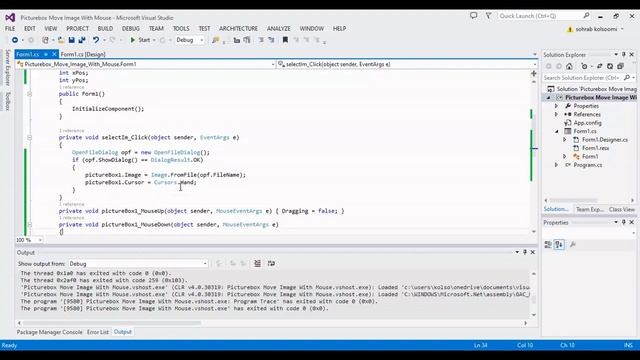
Task: Open the Start button dropdown arrow
Action: coord(154,40)
